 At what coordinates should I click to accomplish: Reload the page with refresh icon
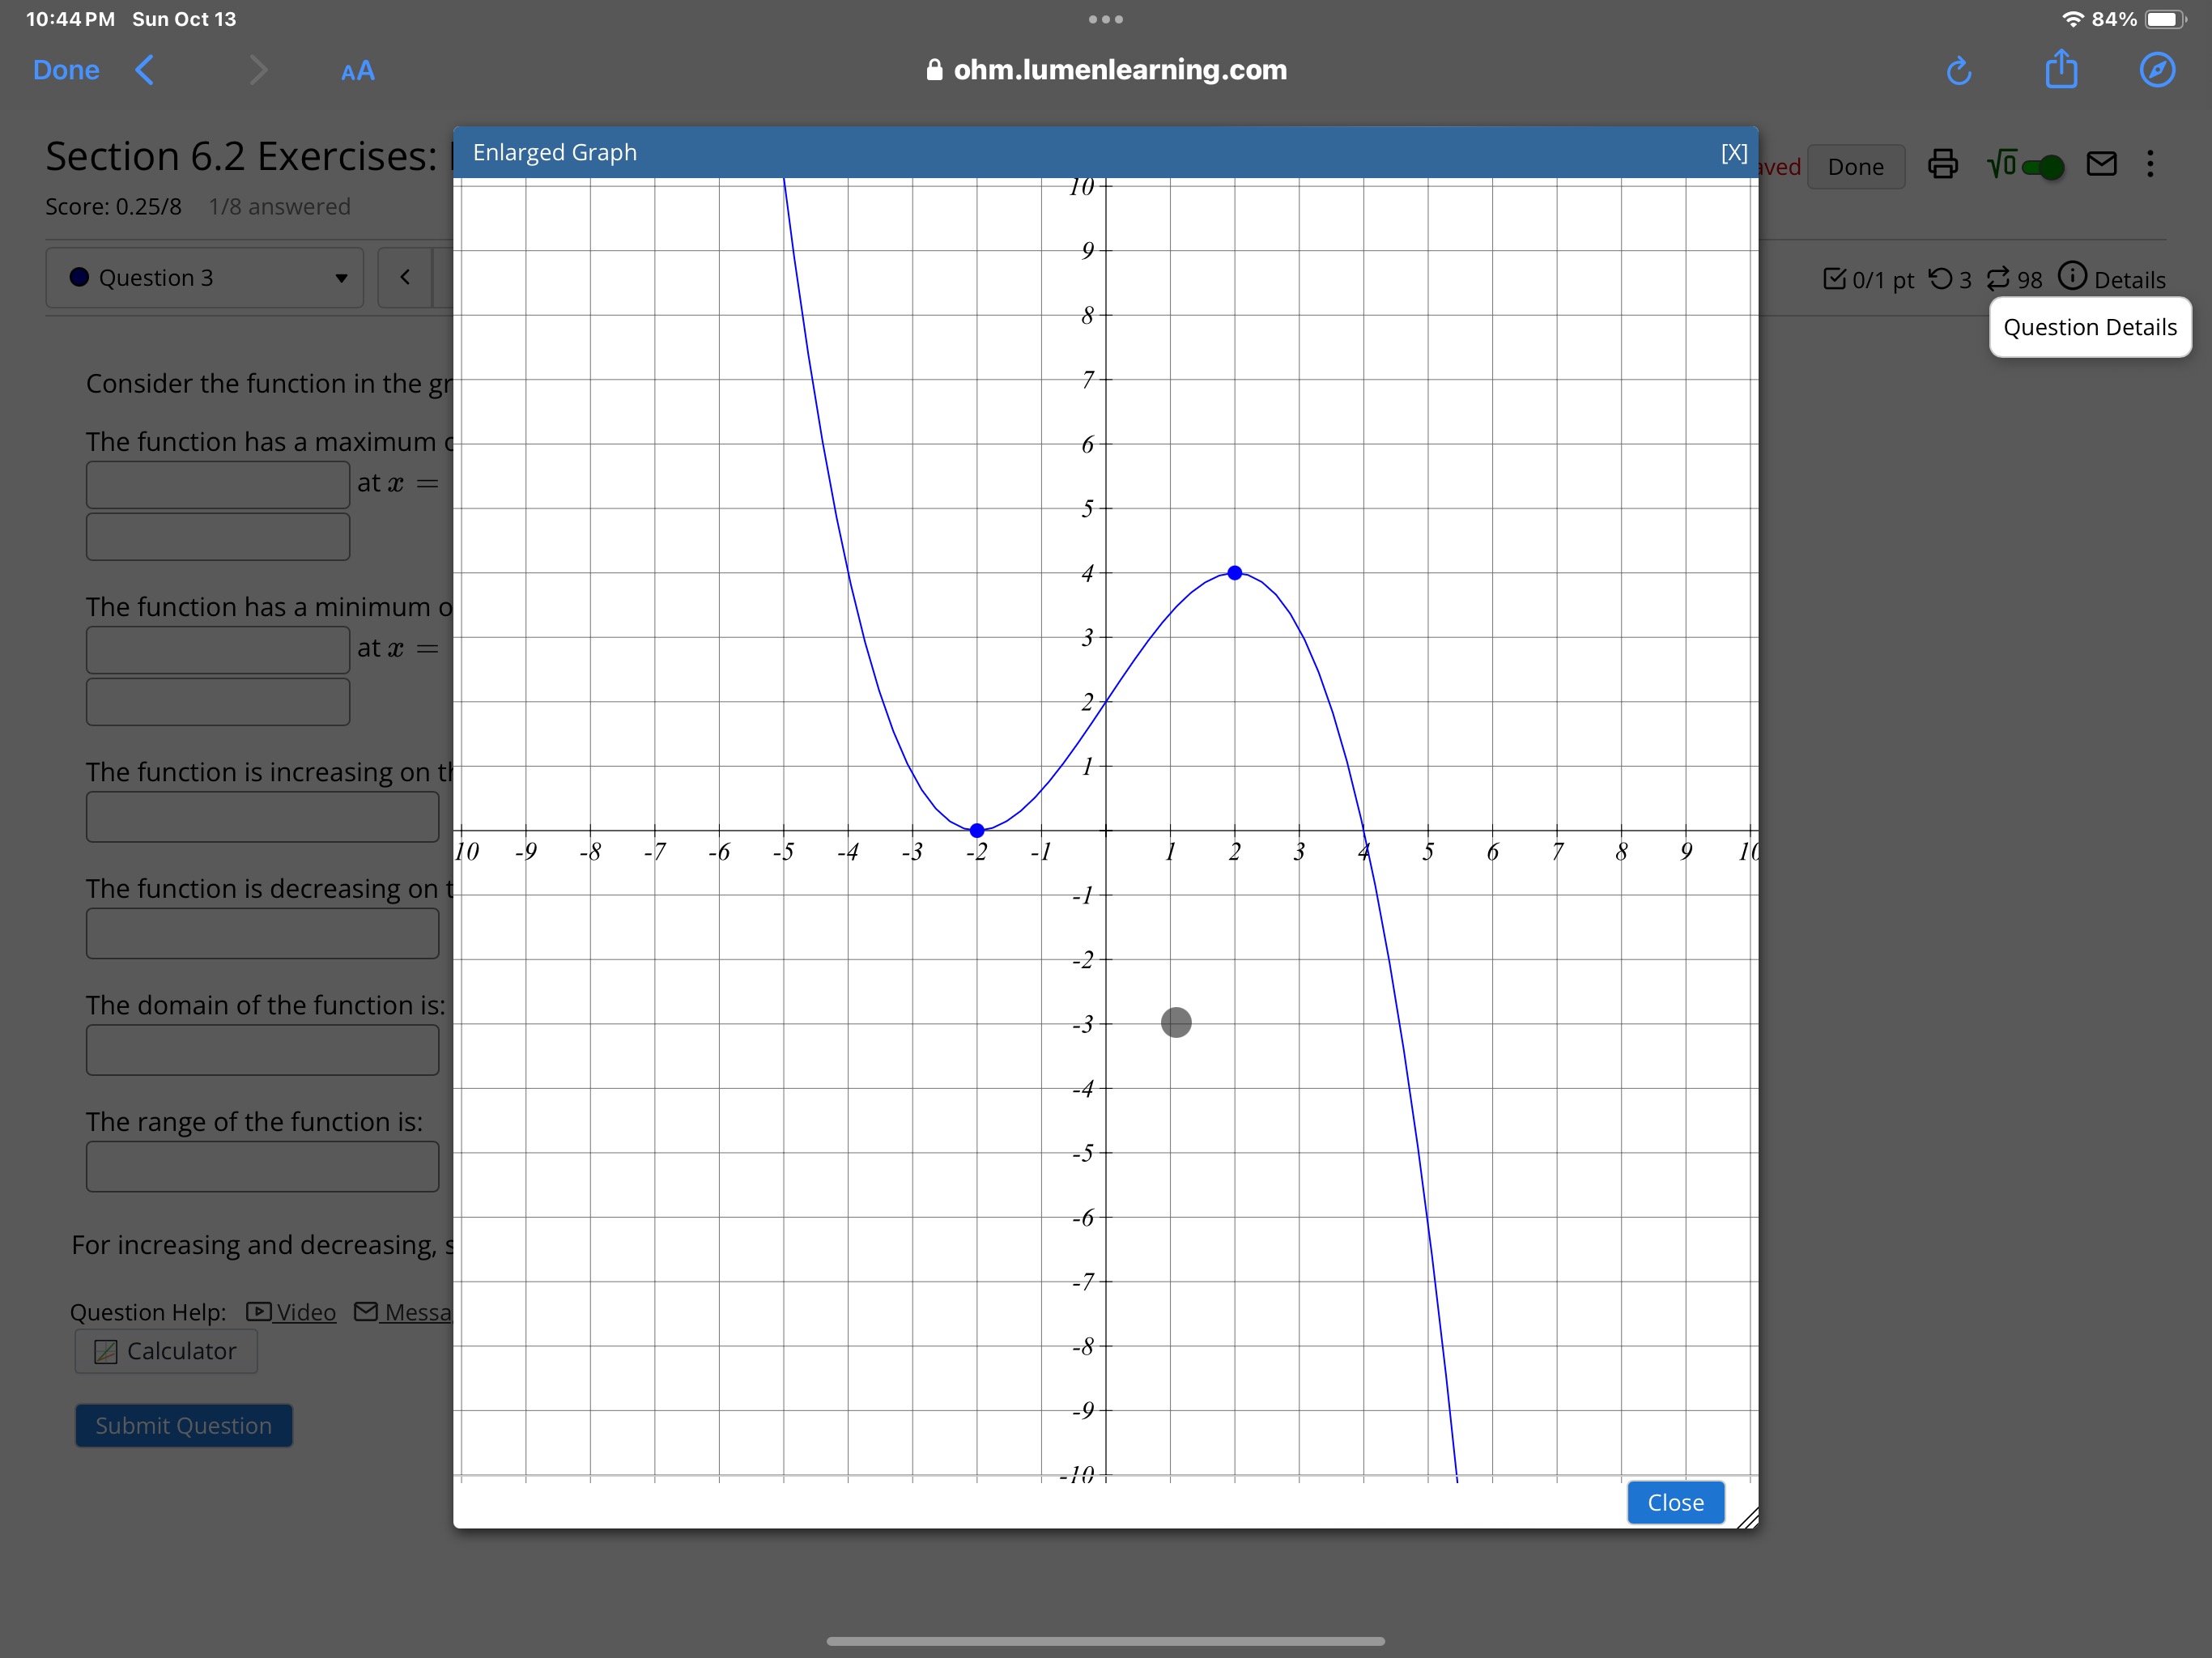point(1959,70)
